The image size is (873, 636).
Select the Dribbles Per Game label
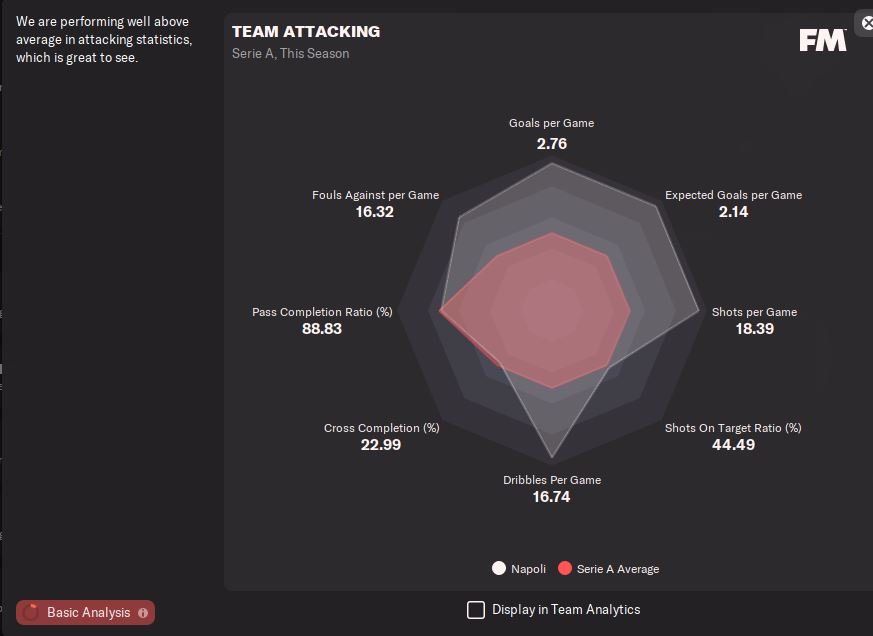pyautogui.click(x=552, y=480)
